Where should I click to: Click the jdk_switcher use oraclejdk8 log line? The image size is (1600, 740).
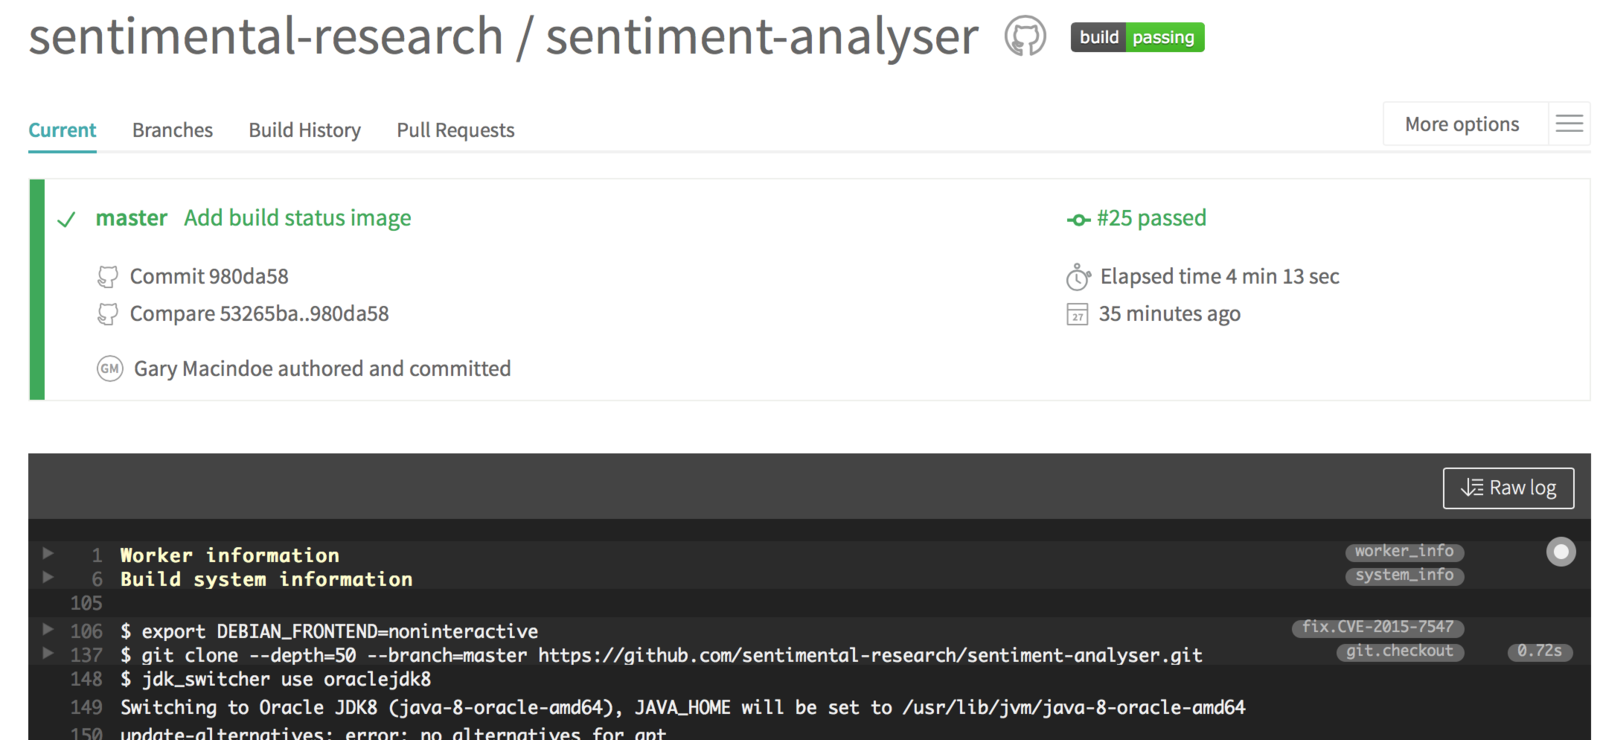point(276,679)
